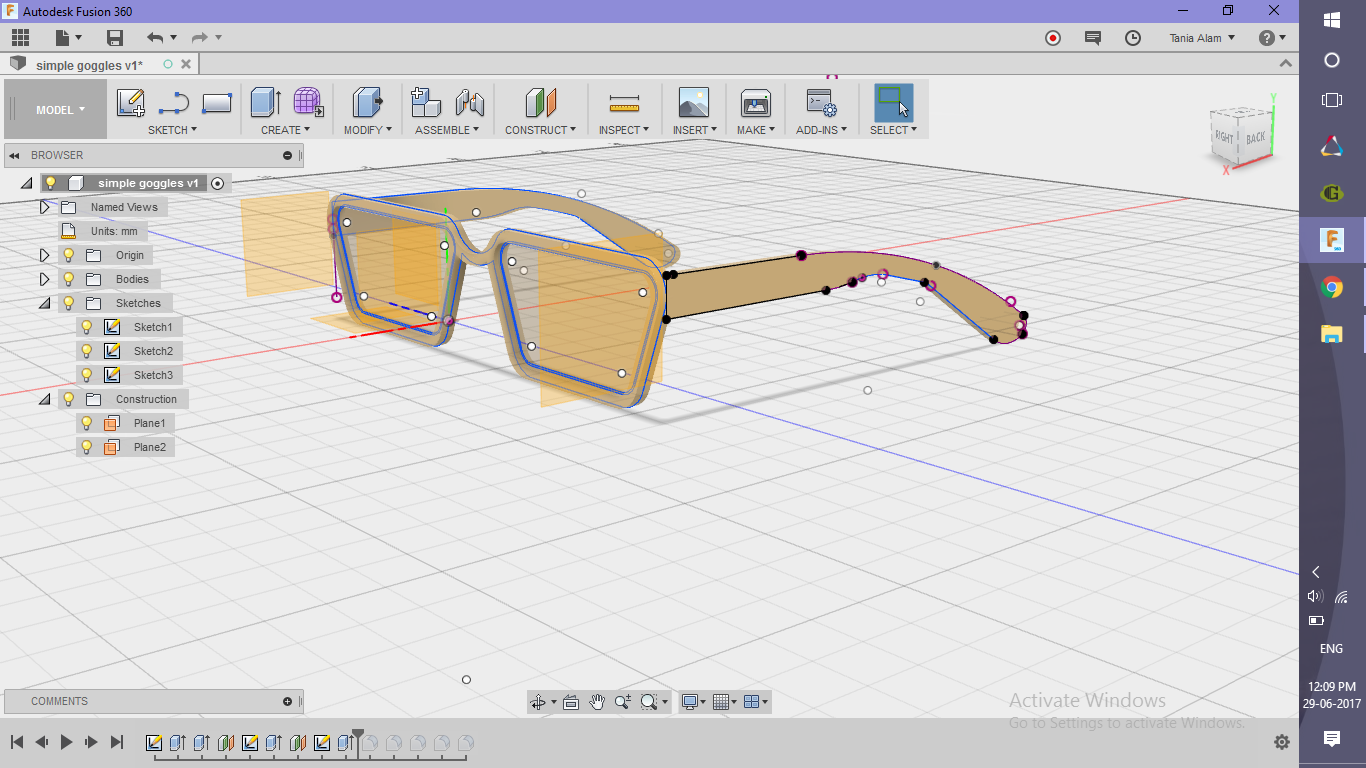Activate the Measure ruler tool
Image resolution: width=1366 pixels, height=768 pixels.
[624, 103]
